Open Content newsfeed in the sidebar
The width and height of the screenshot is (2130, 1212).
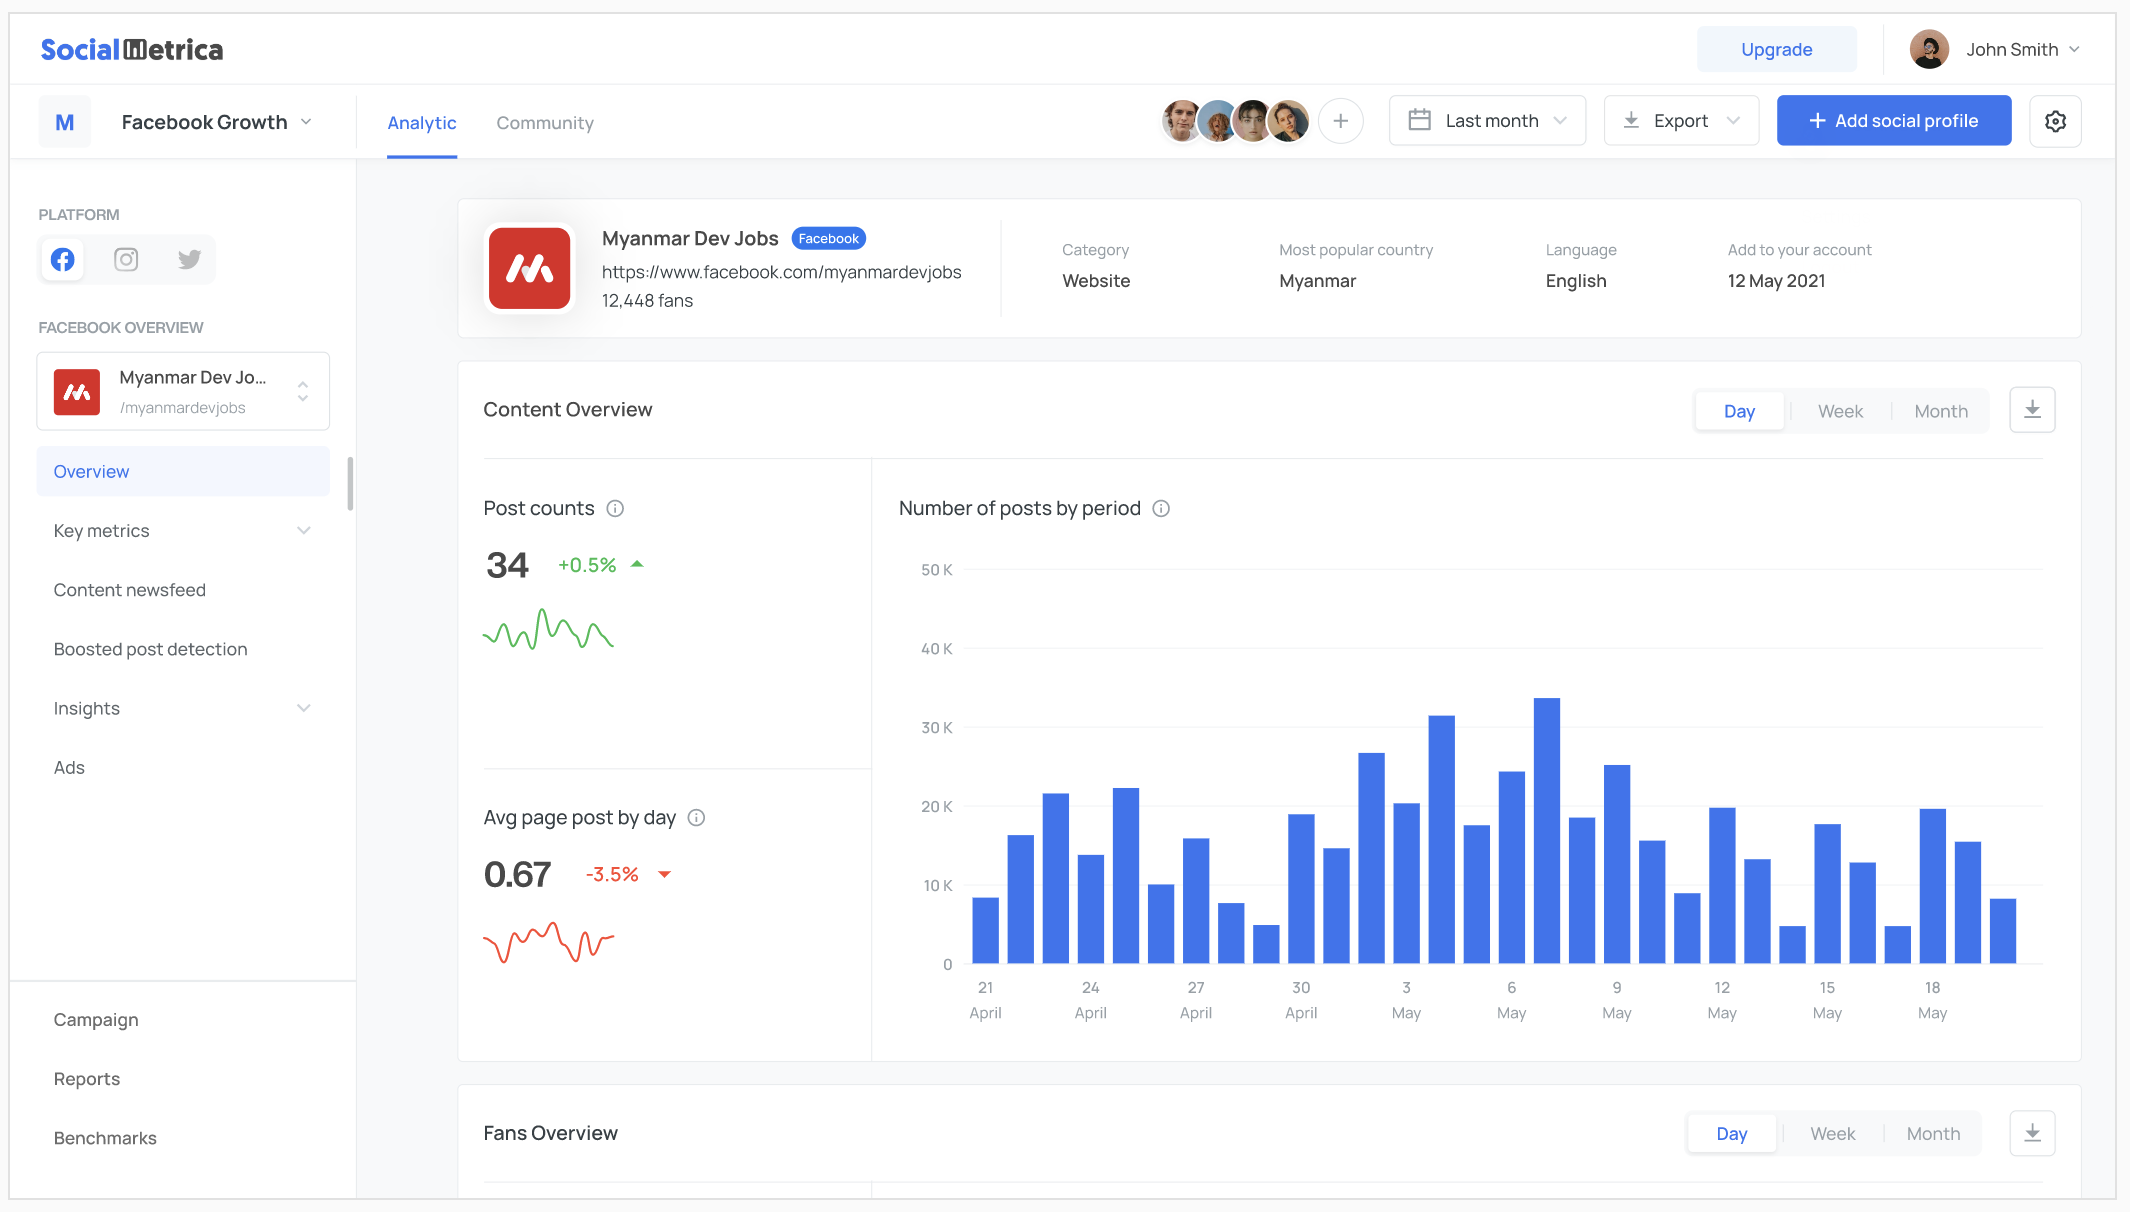pos(130,590)
